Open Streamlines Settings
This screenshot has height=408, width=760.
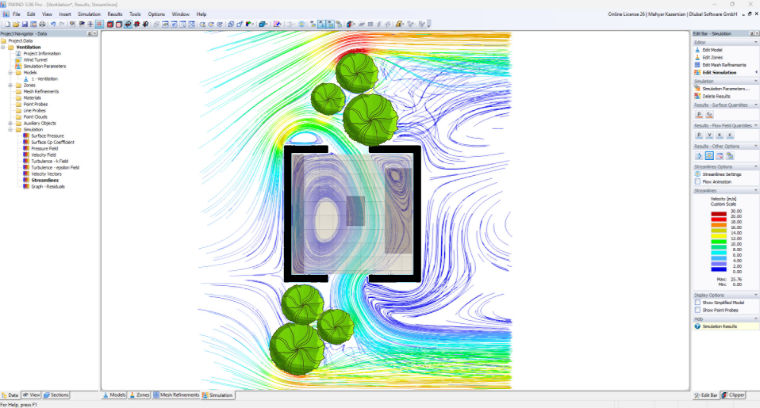coord(723,174)
